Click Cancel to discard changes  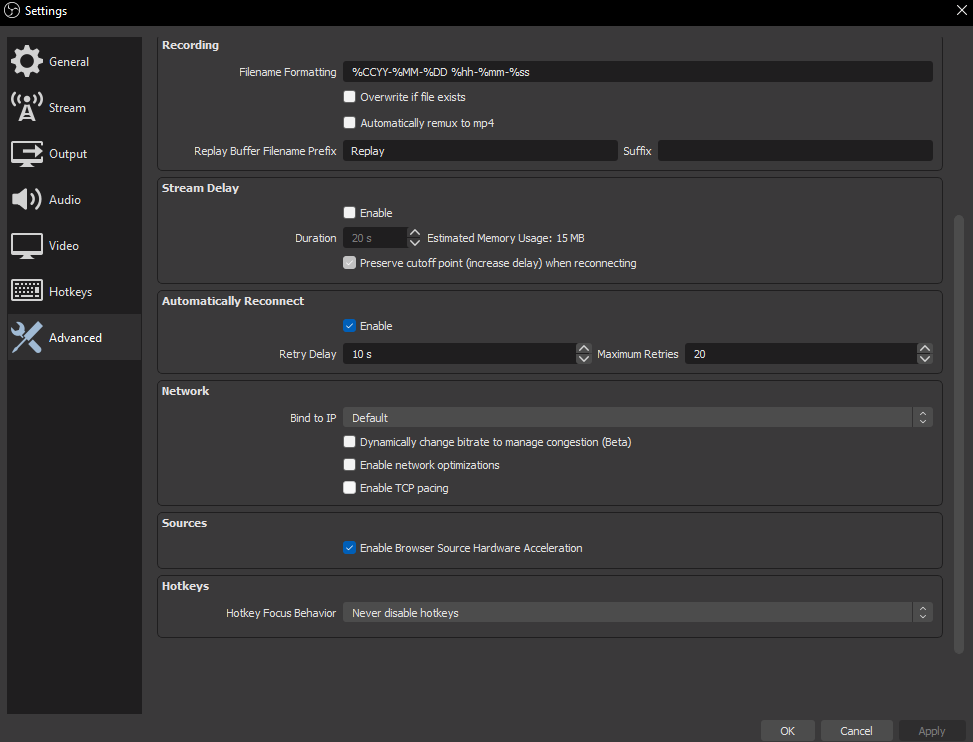click(x=856, y=731)
